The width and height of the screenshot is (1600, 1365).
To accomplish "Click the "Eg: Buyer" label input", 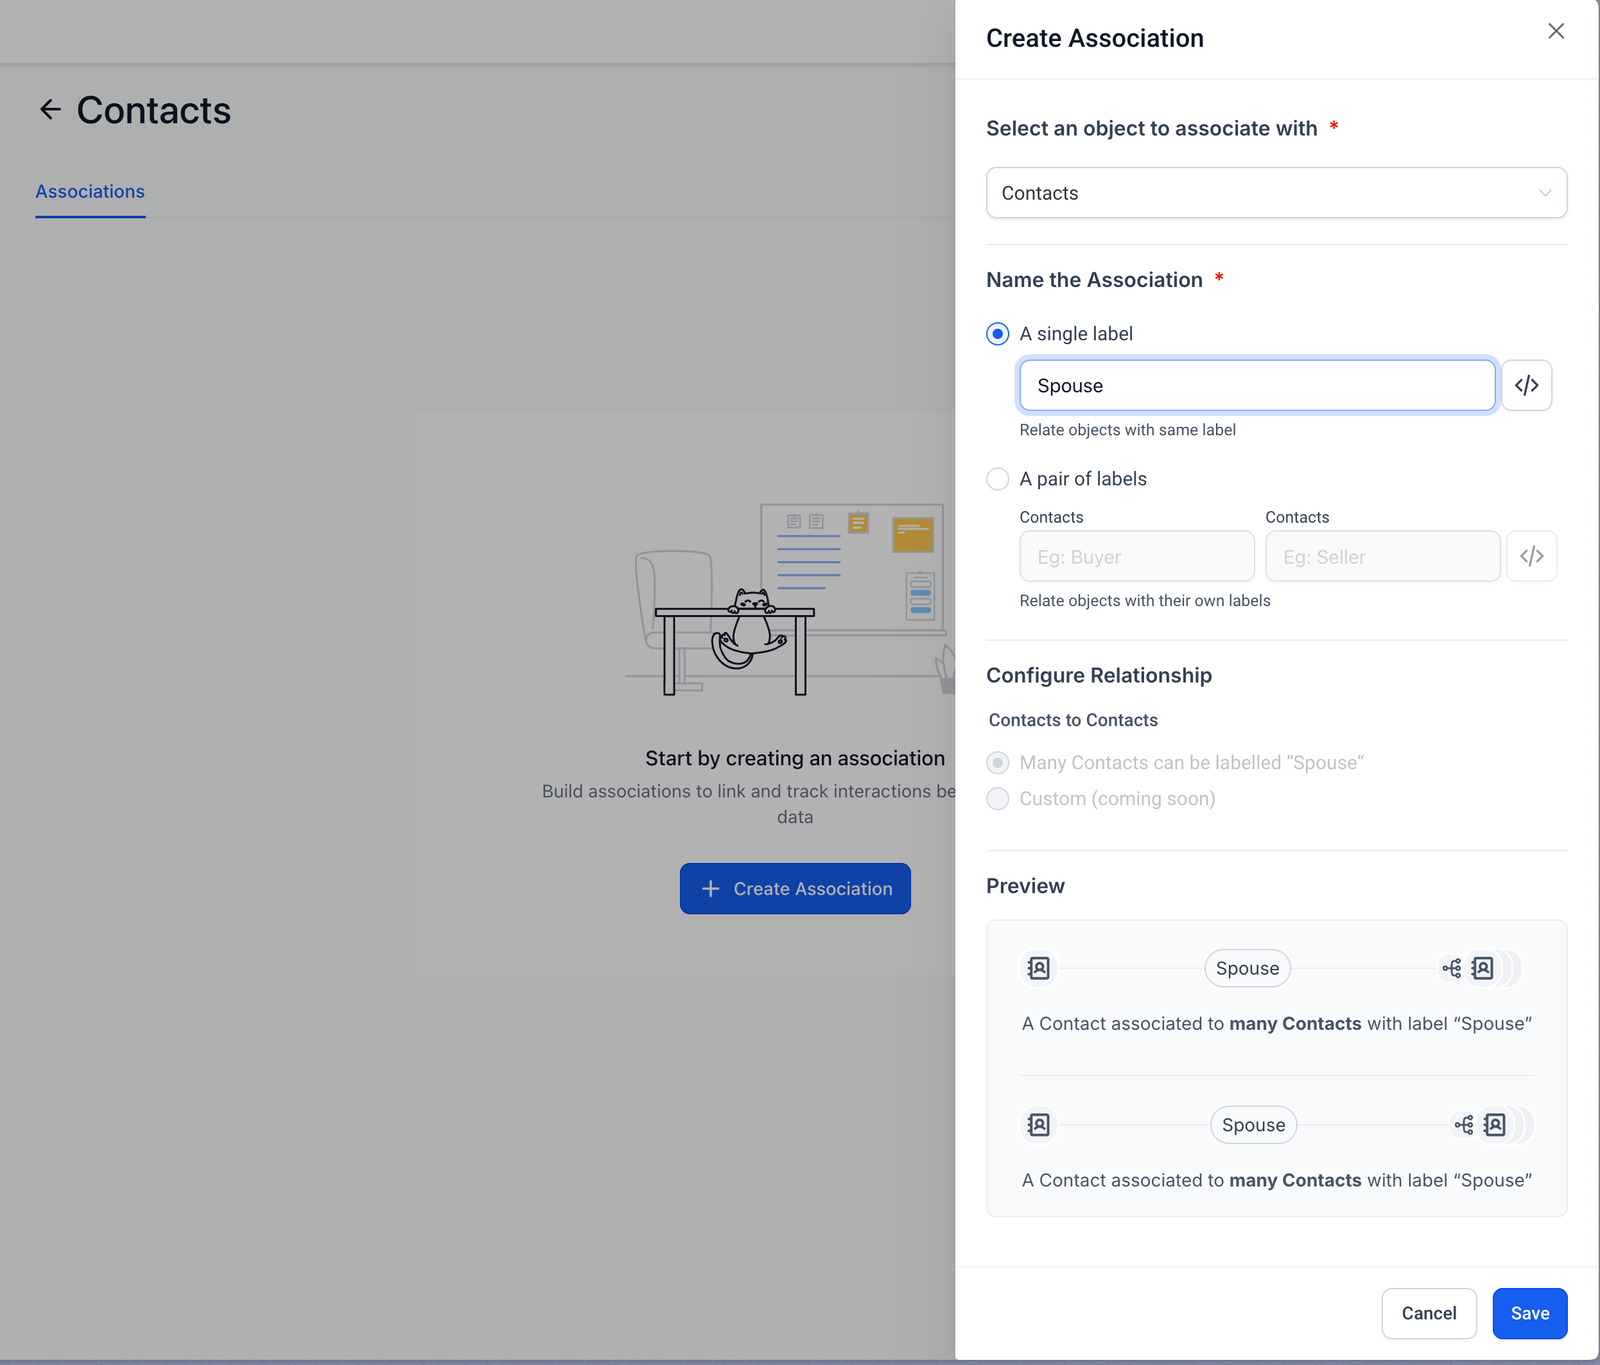I will (1136, 557).
